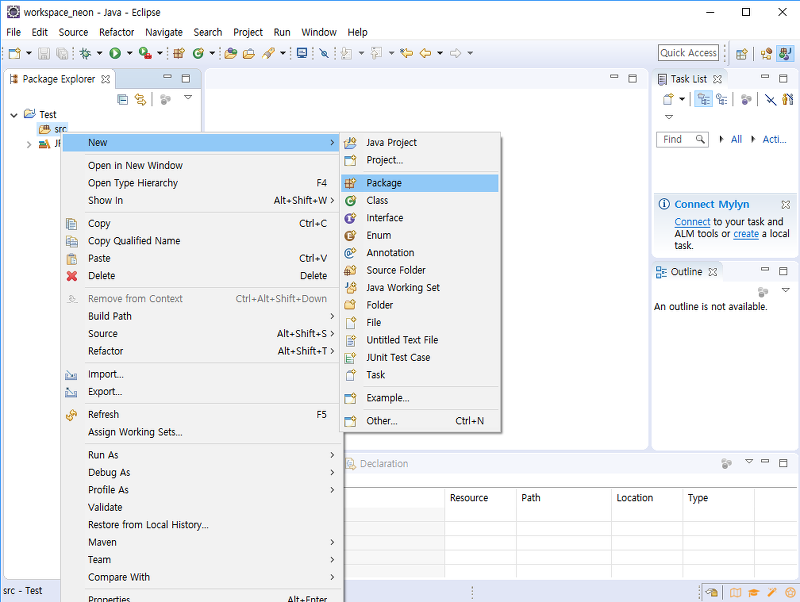Viewport: 800px width, 602px height.
Task: Click the Open Type toolbar icon
Action: (x=231, y=53)
